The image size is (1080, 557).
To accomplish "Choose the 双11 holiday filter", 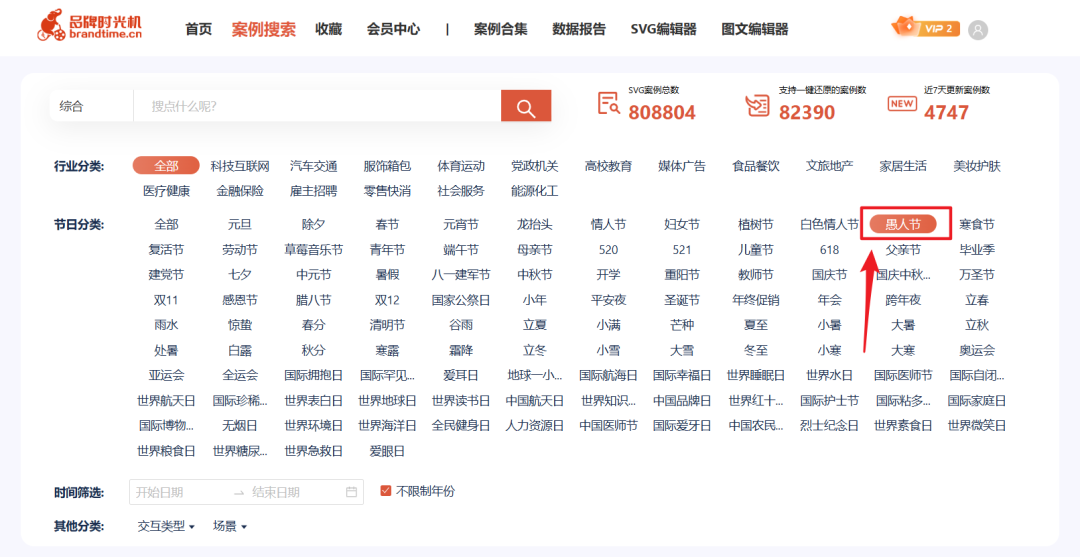I will (166, 300).
